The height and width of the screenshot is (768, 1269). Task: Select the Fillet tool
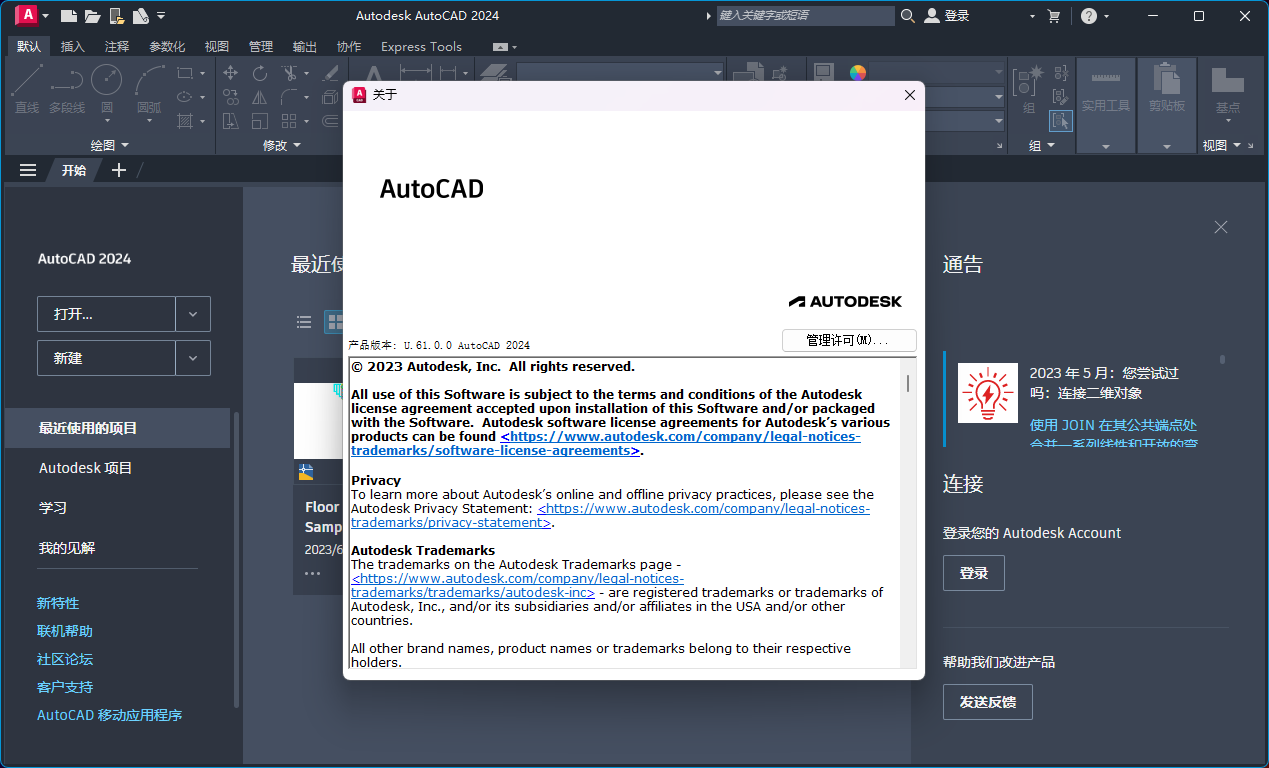click(x=289, y=97)
